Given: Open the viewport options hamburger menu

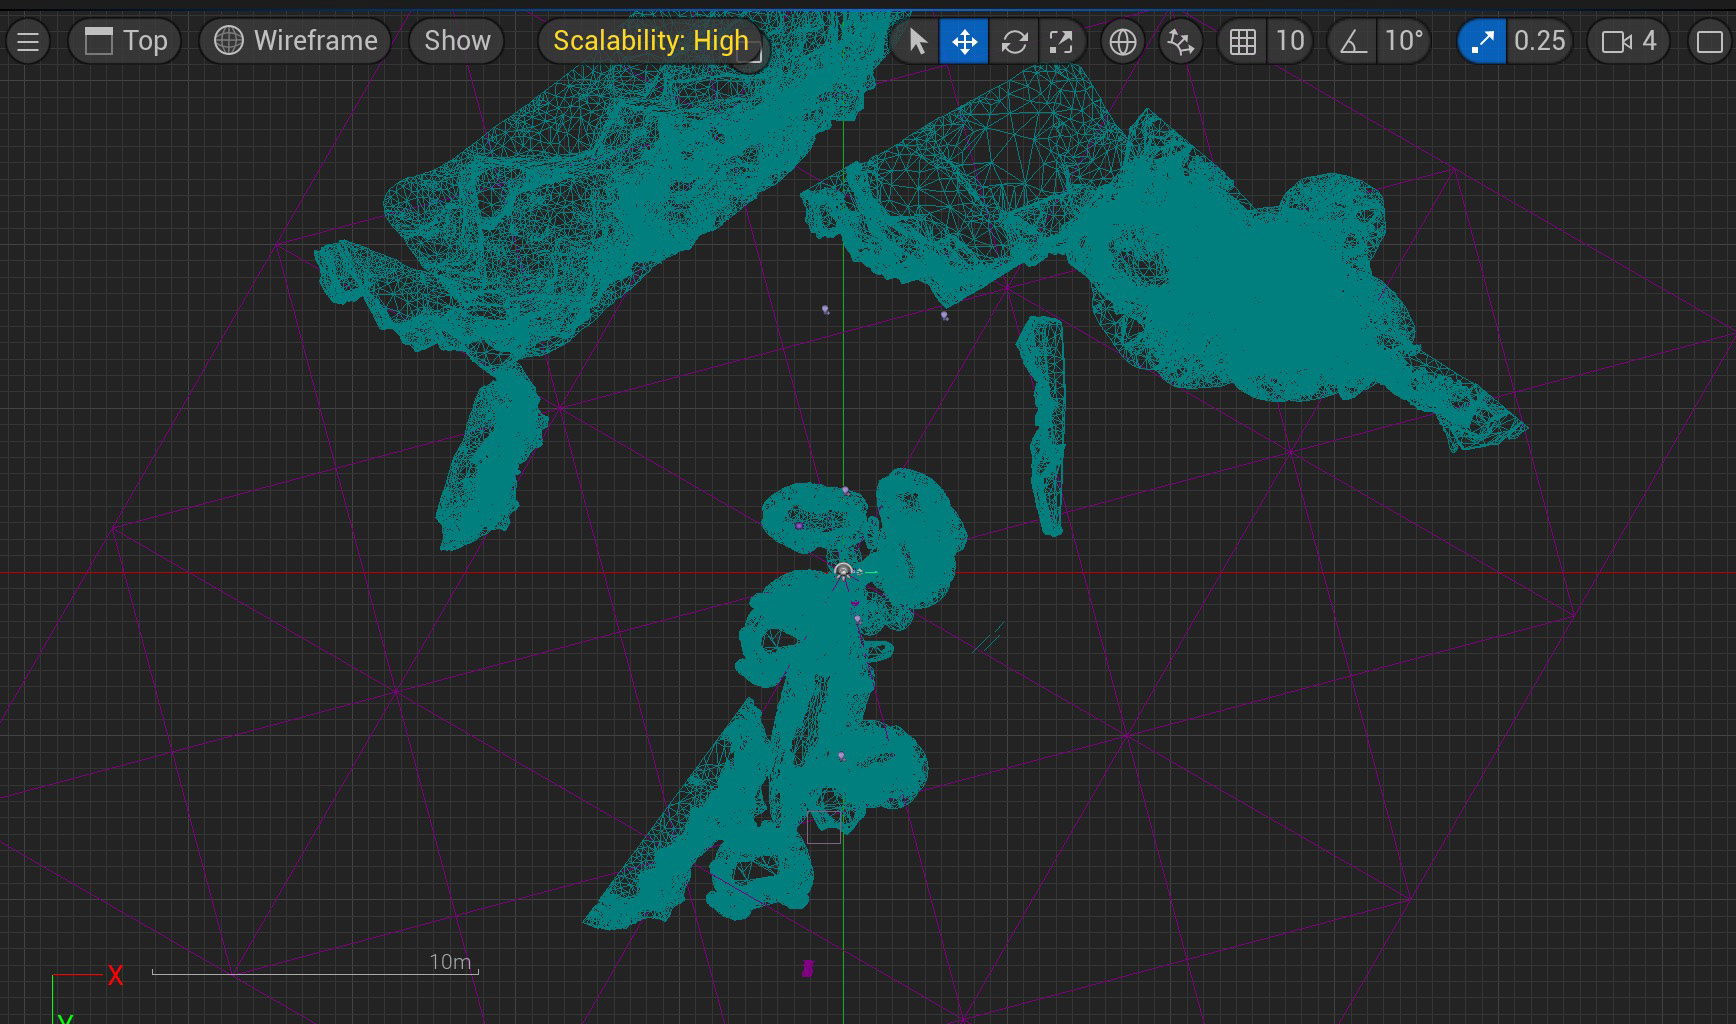Looking at the screenshot, I should 28,41.
